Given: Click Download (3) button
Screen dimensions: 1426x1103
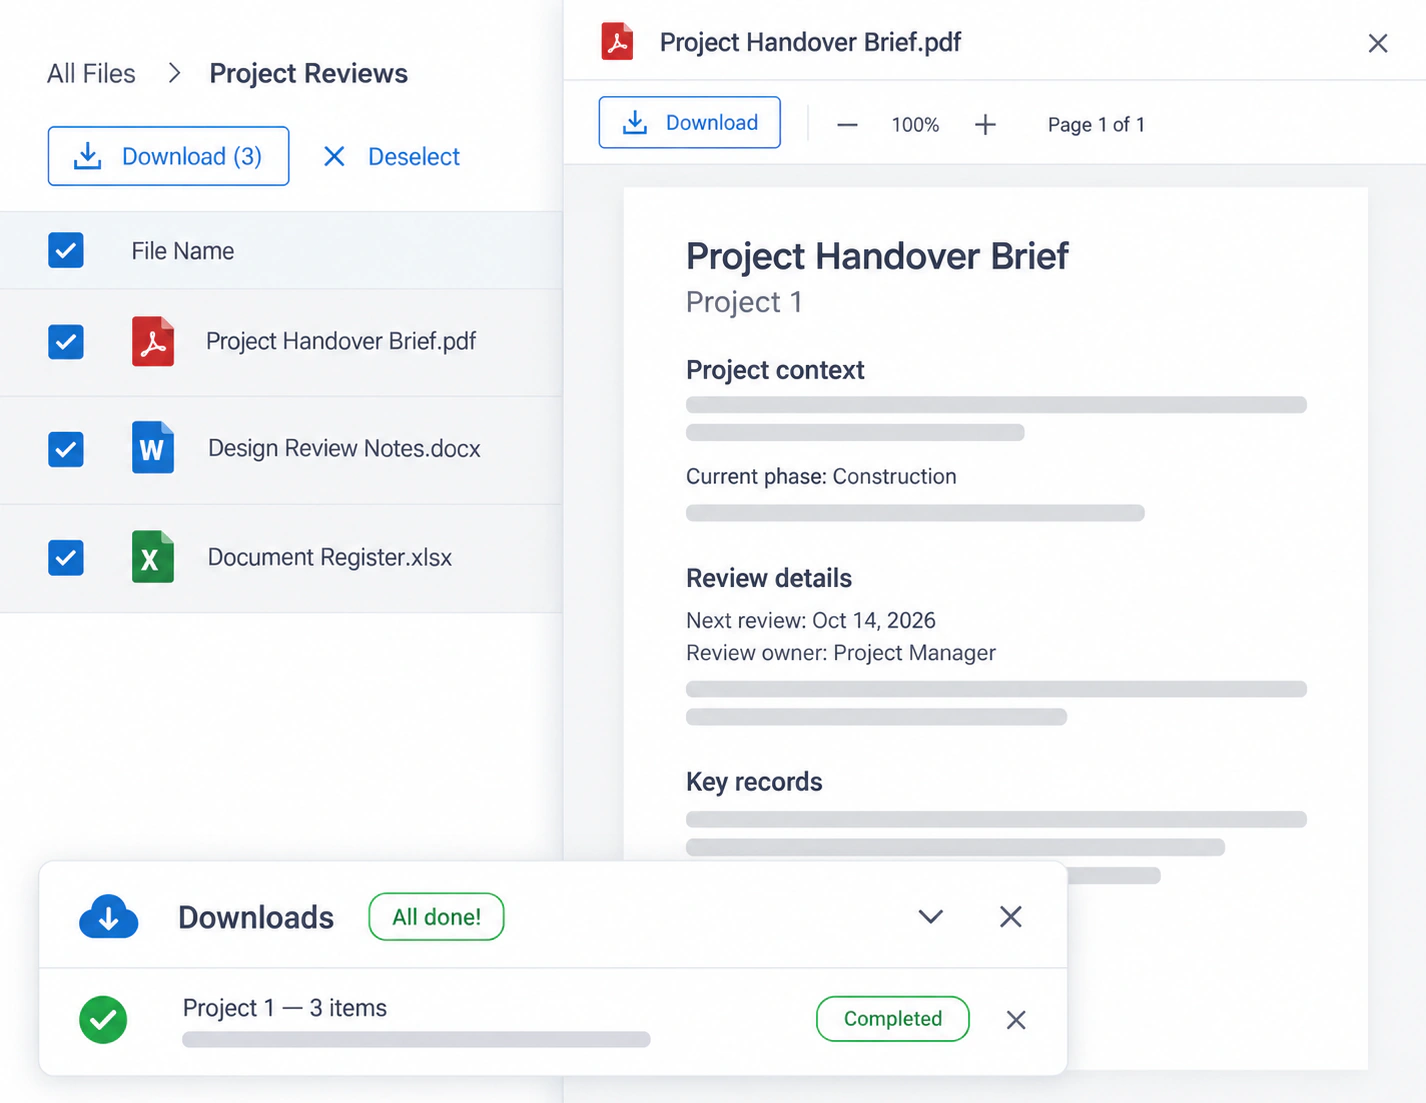Looking at the screenshot, I should click(168, 156).
